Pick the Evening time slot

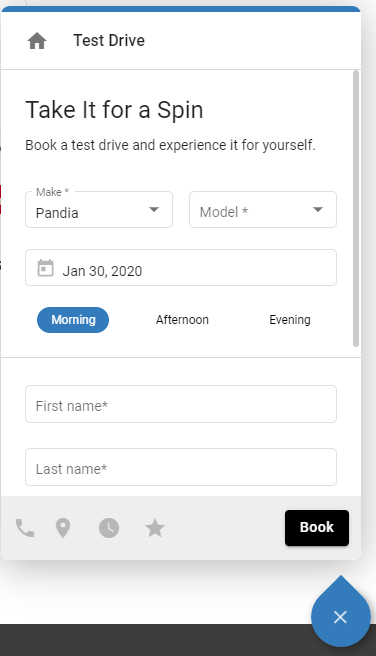point(290,320)
